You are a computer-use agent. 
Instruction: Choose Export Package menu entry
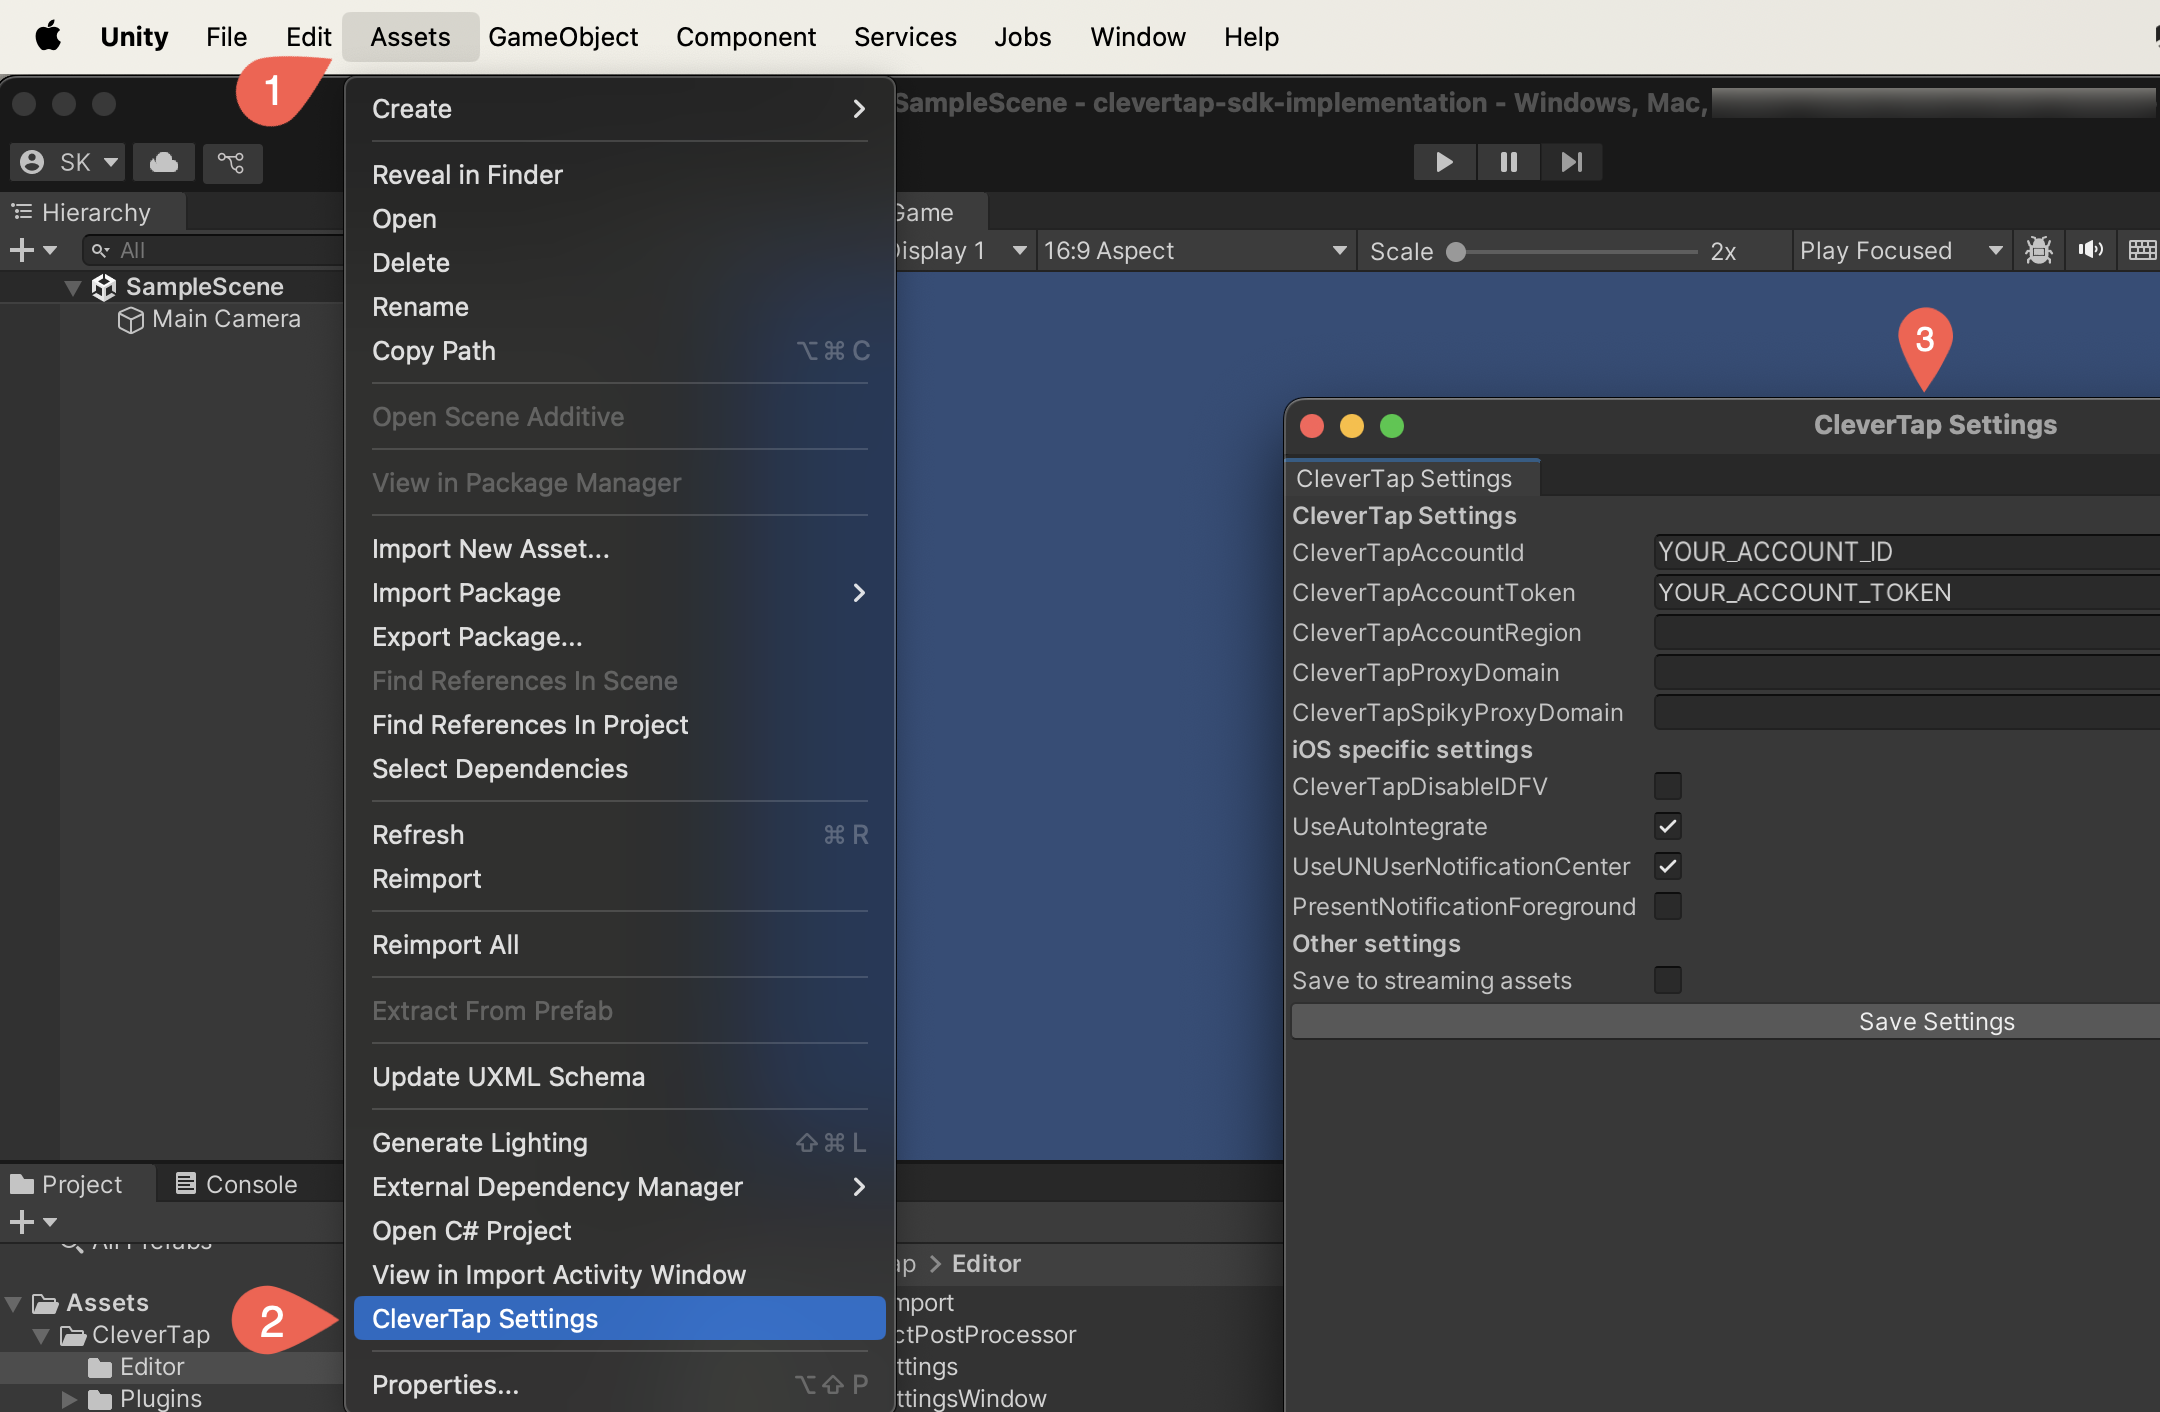tap(619, 637)
